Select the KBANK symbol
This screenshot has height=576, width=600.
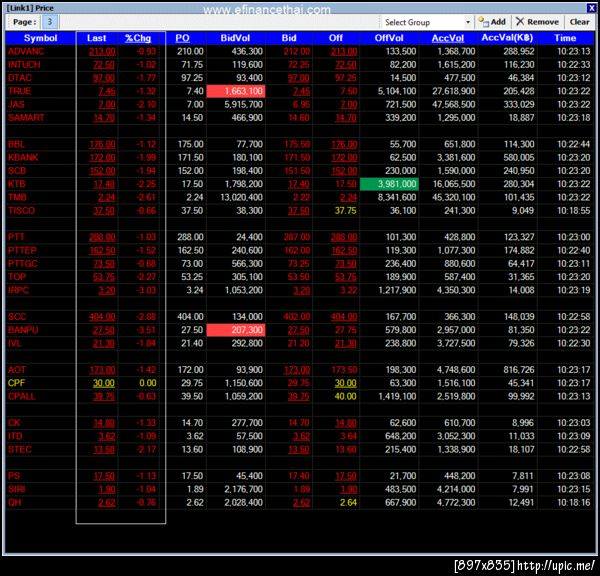[23, 157]
